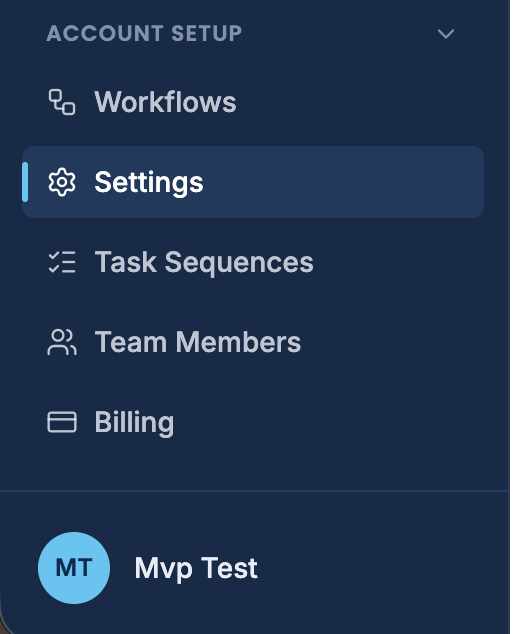Open the Workflows menu item

click(253, 102)
